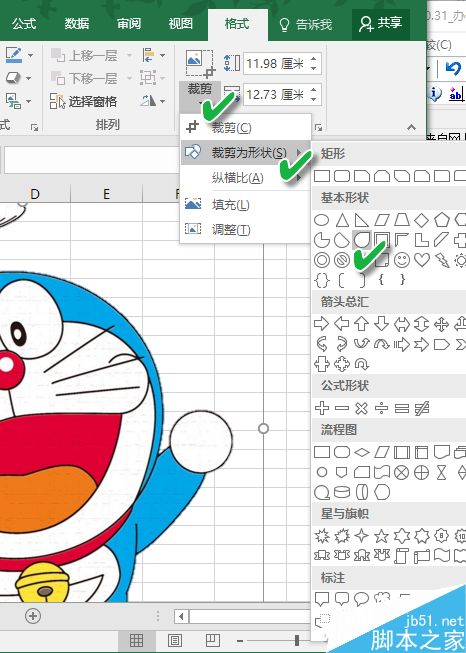
Task: Select the no-symbol prohibition shape
Action: tap(342, 260)
